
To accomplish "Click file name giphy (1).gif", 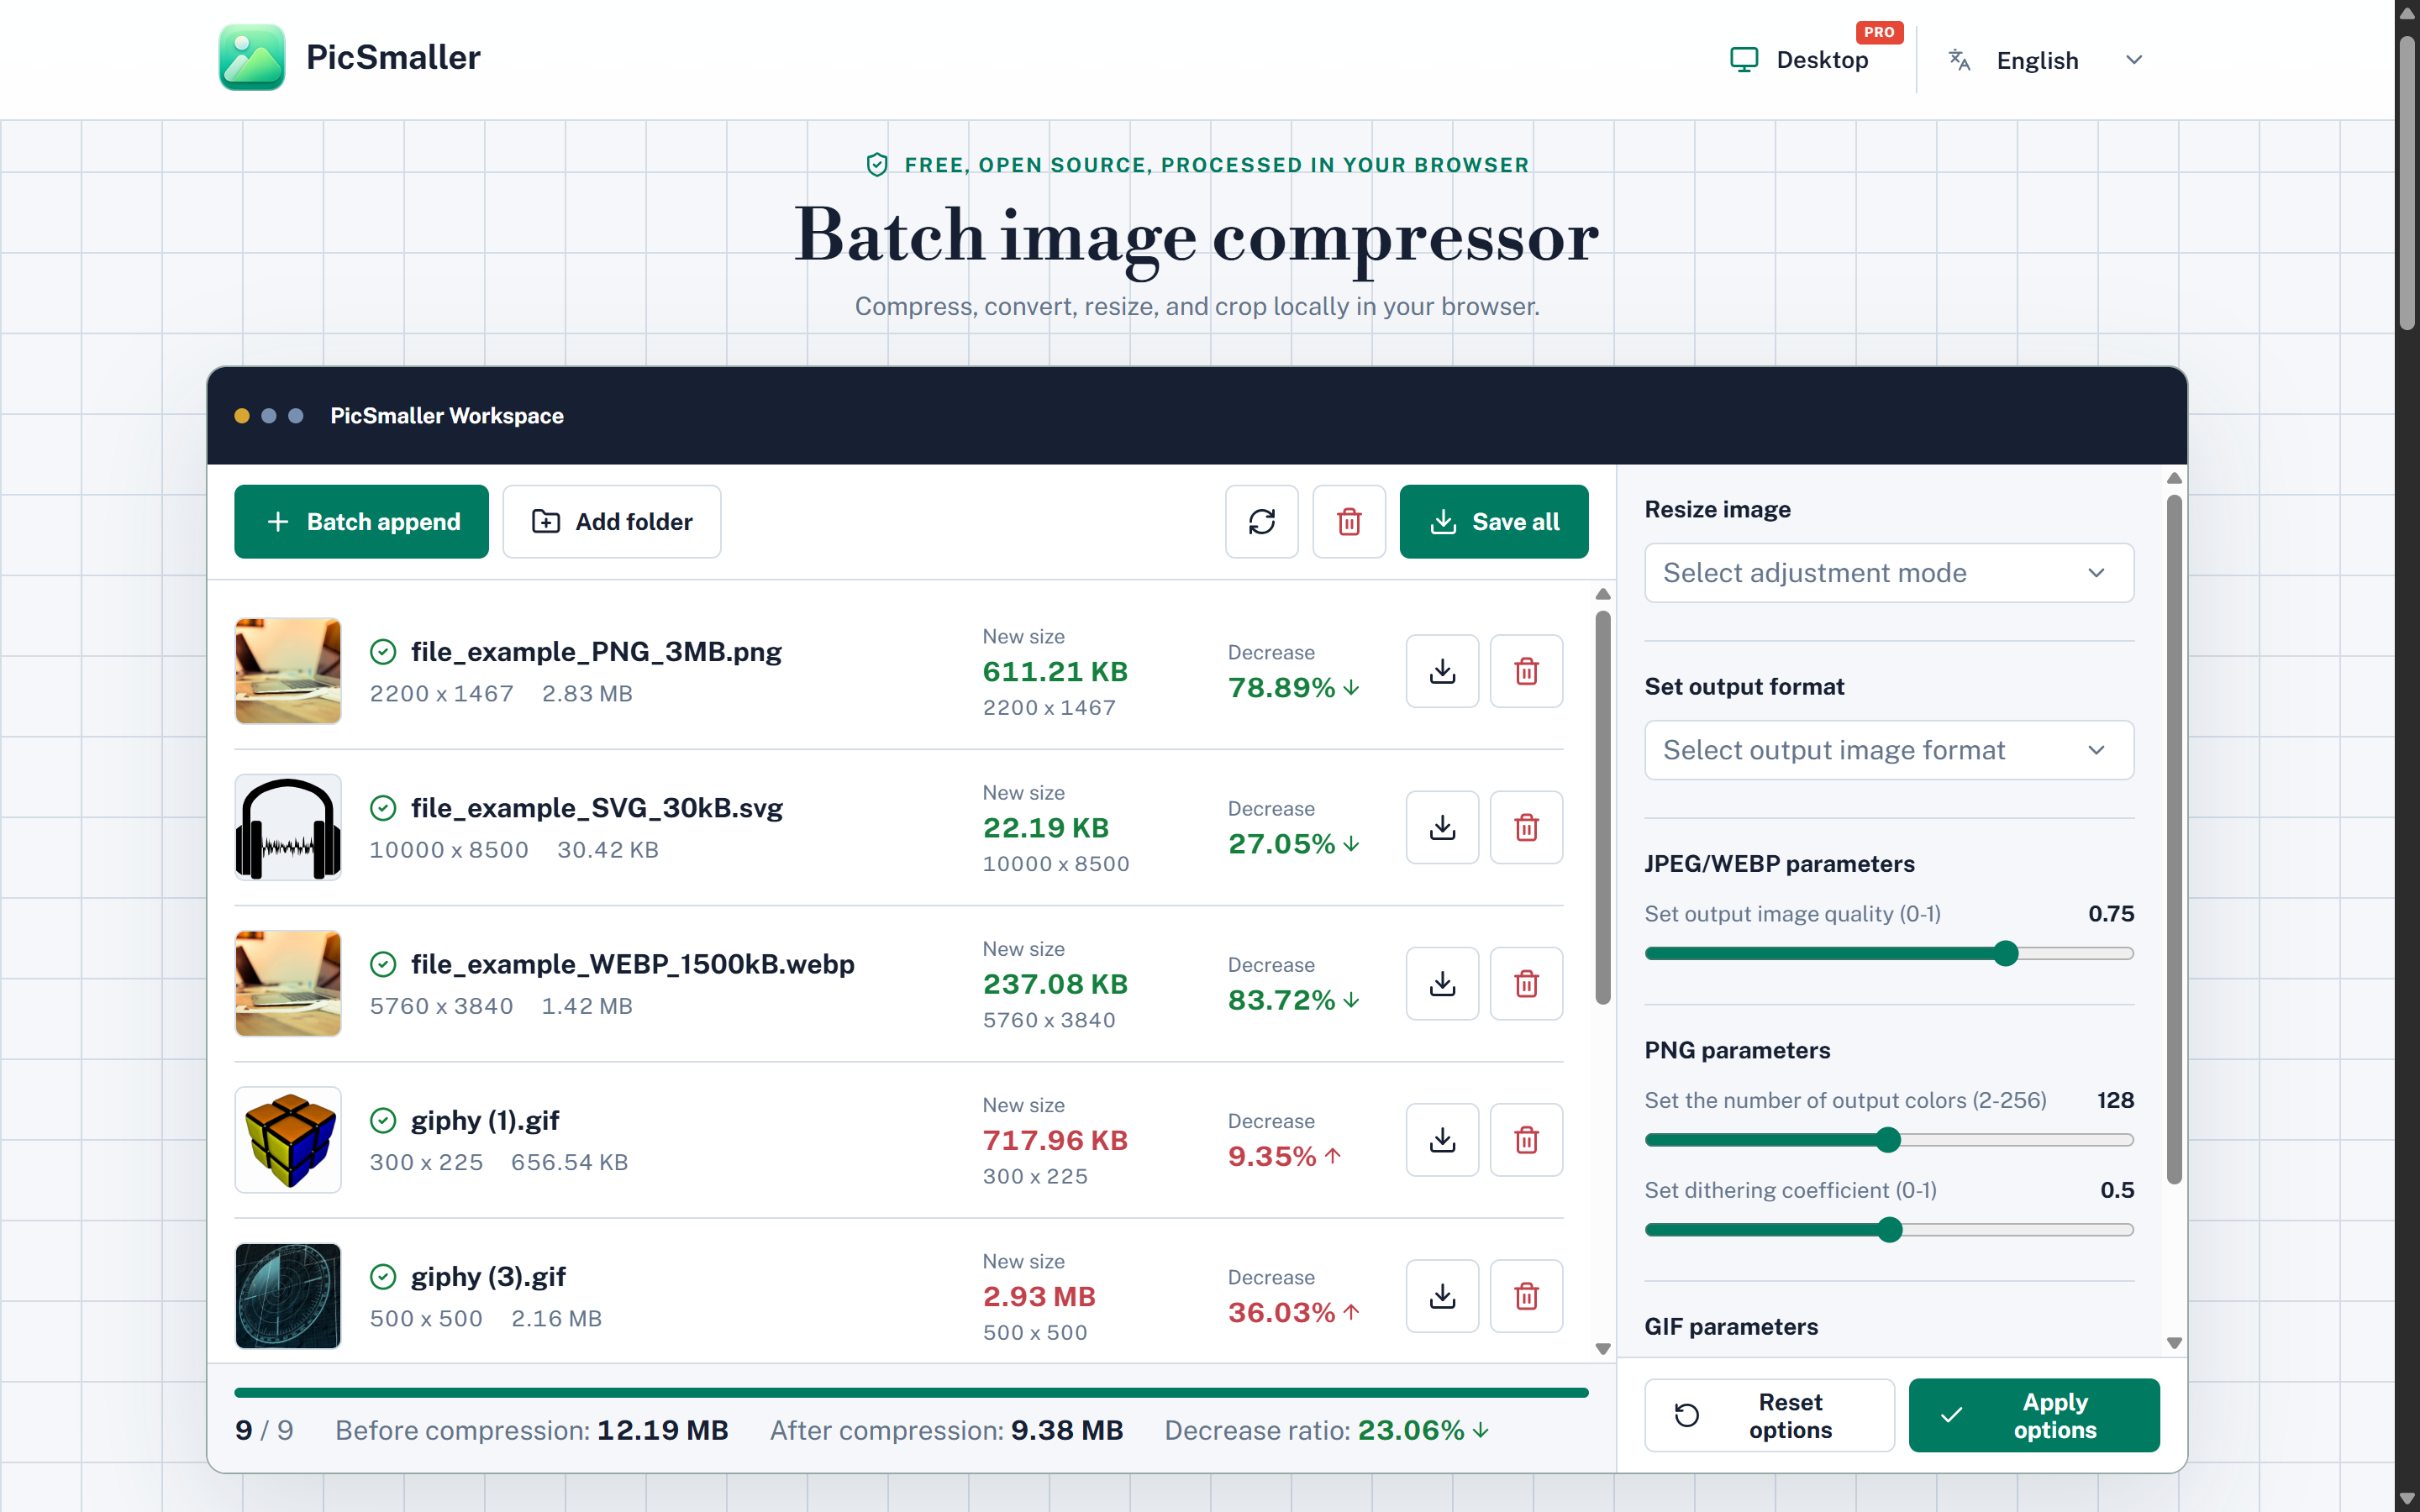I will [485, 1120].
